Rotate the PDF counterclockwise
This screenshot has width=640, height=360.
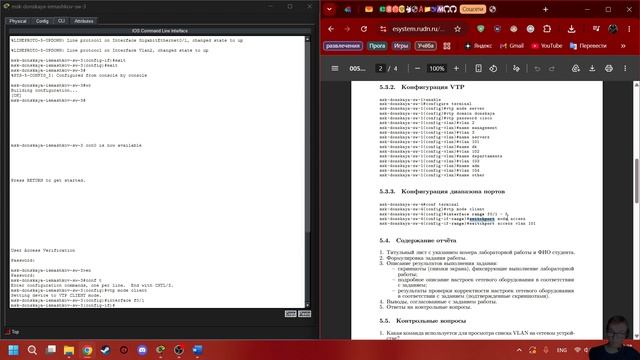tap(493, 69)
